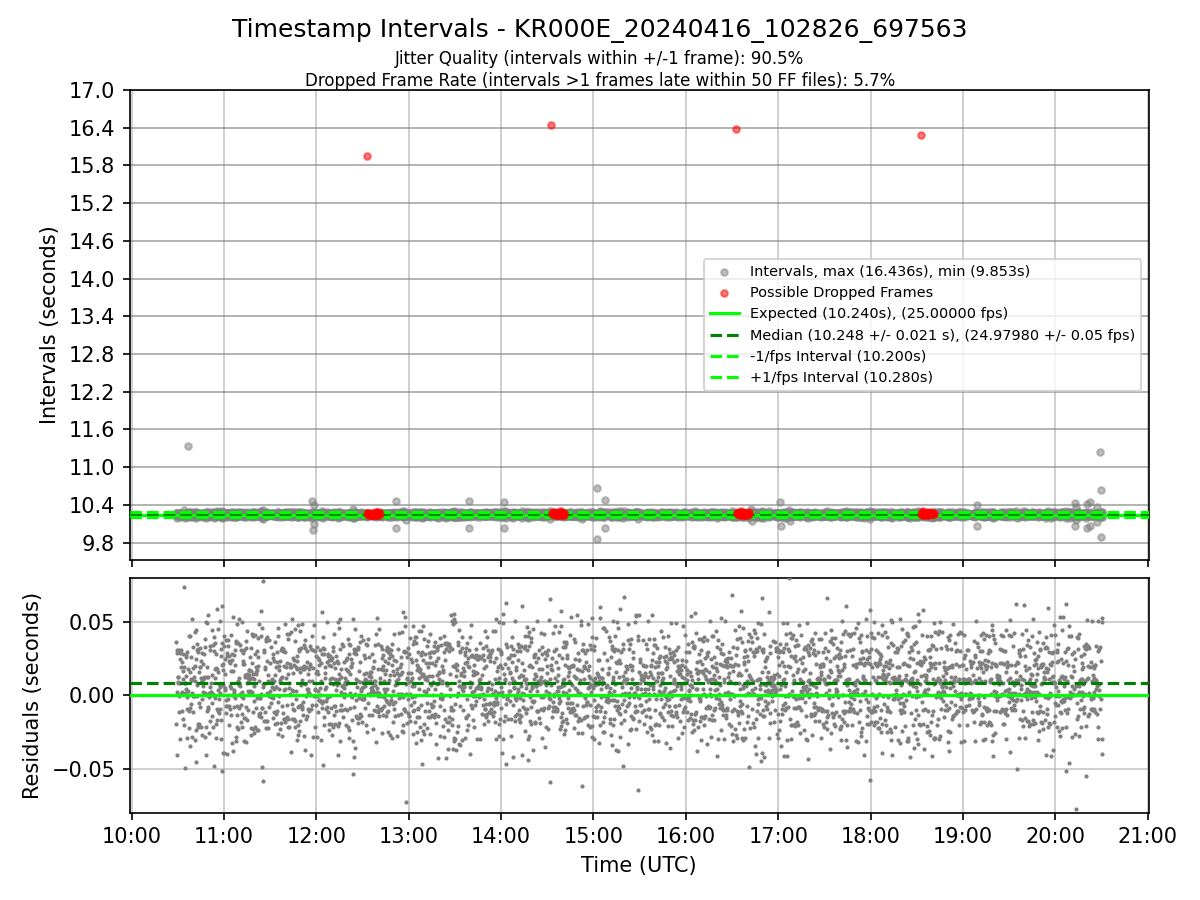Click the '20:00' x-axis tick label

[x=1055, y=837]
